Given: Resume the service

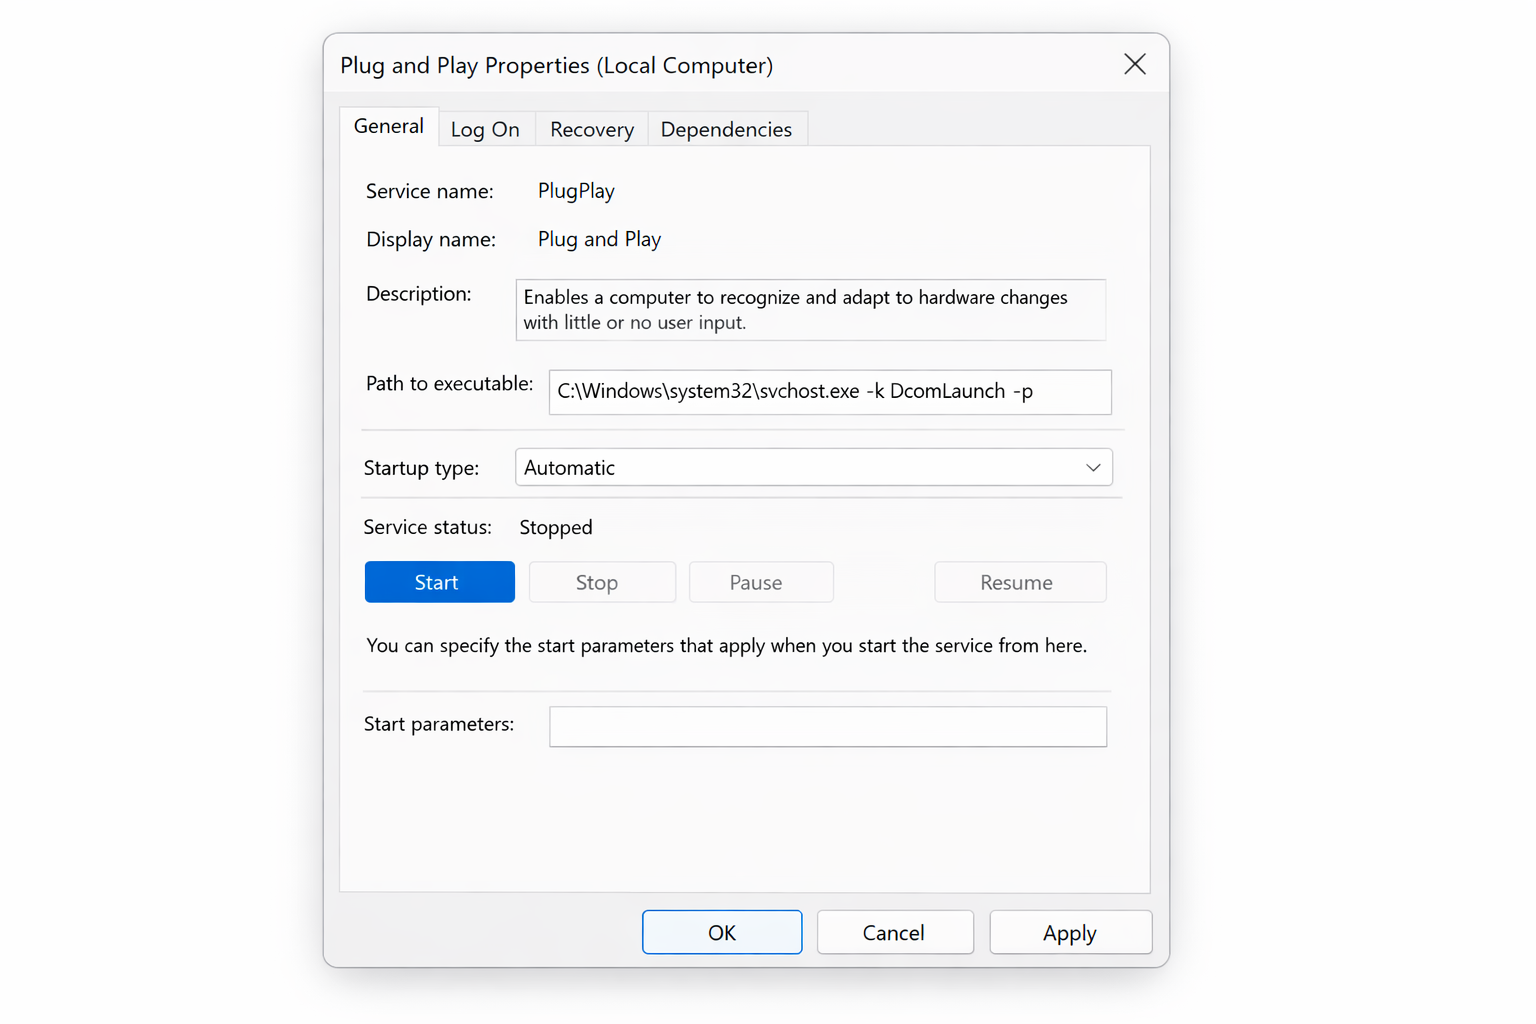Looking at the screenshot, I should 1020,582.
